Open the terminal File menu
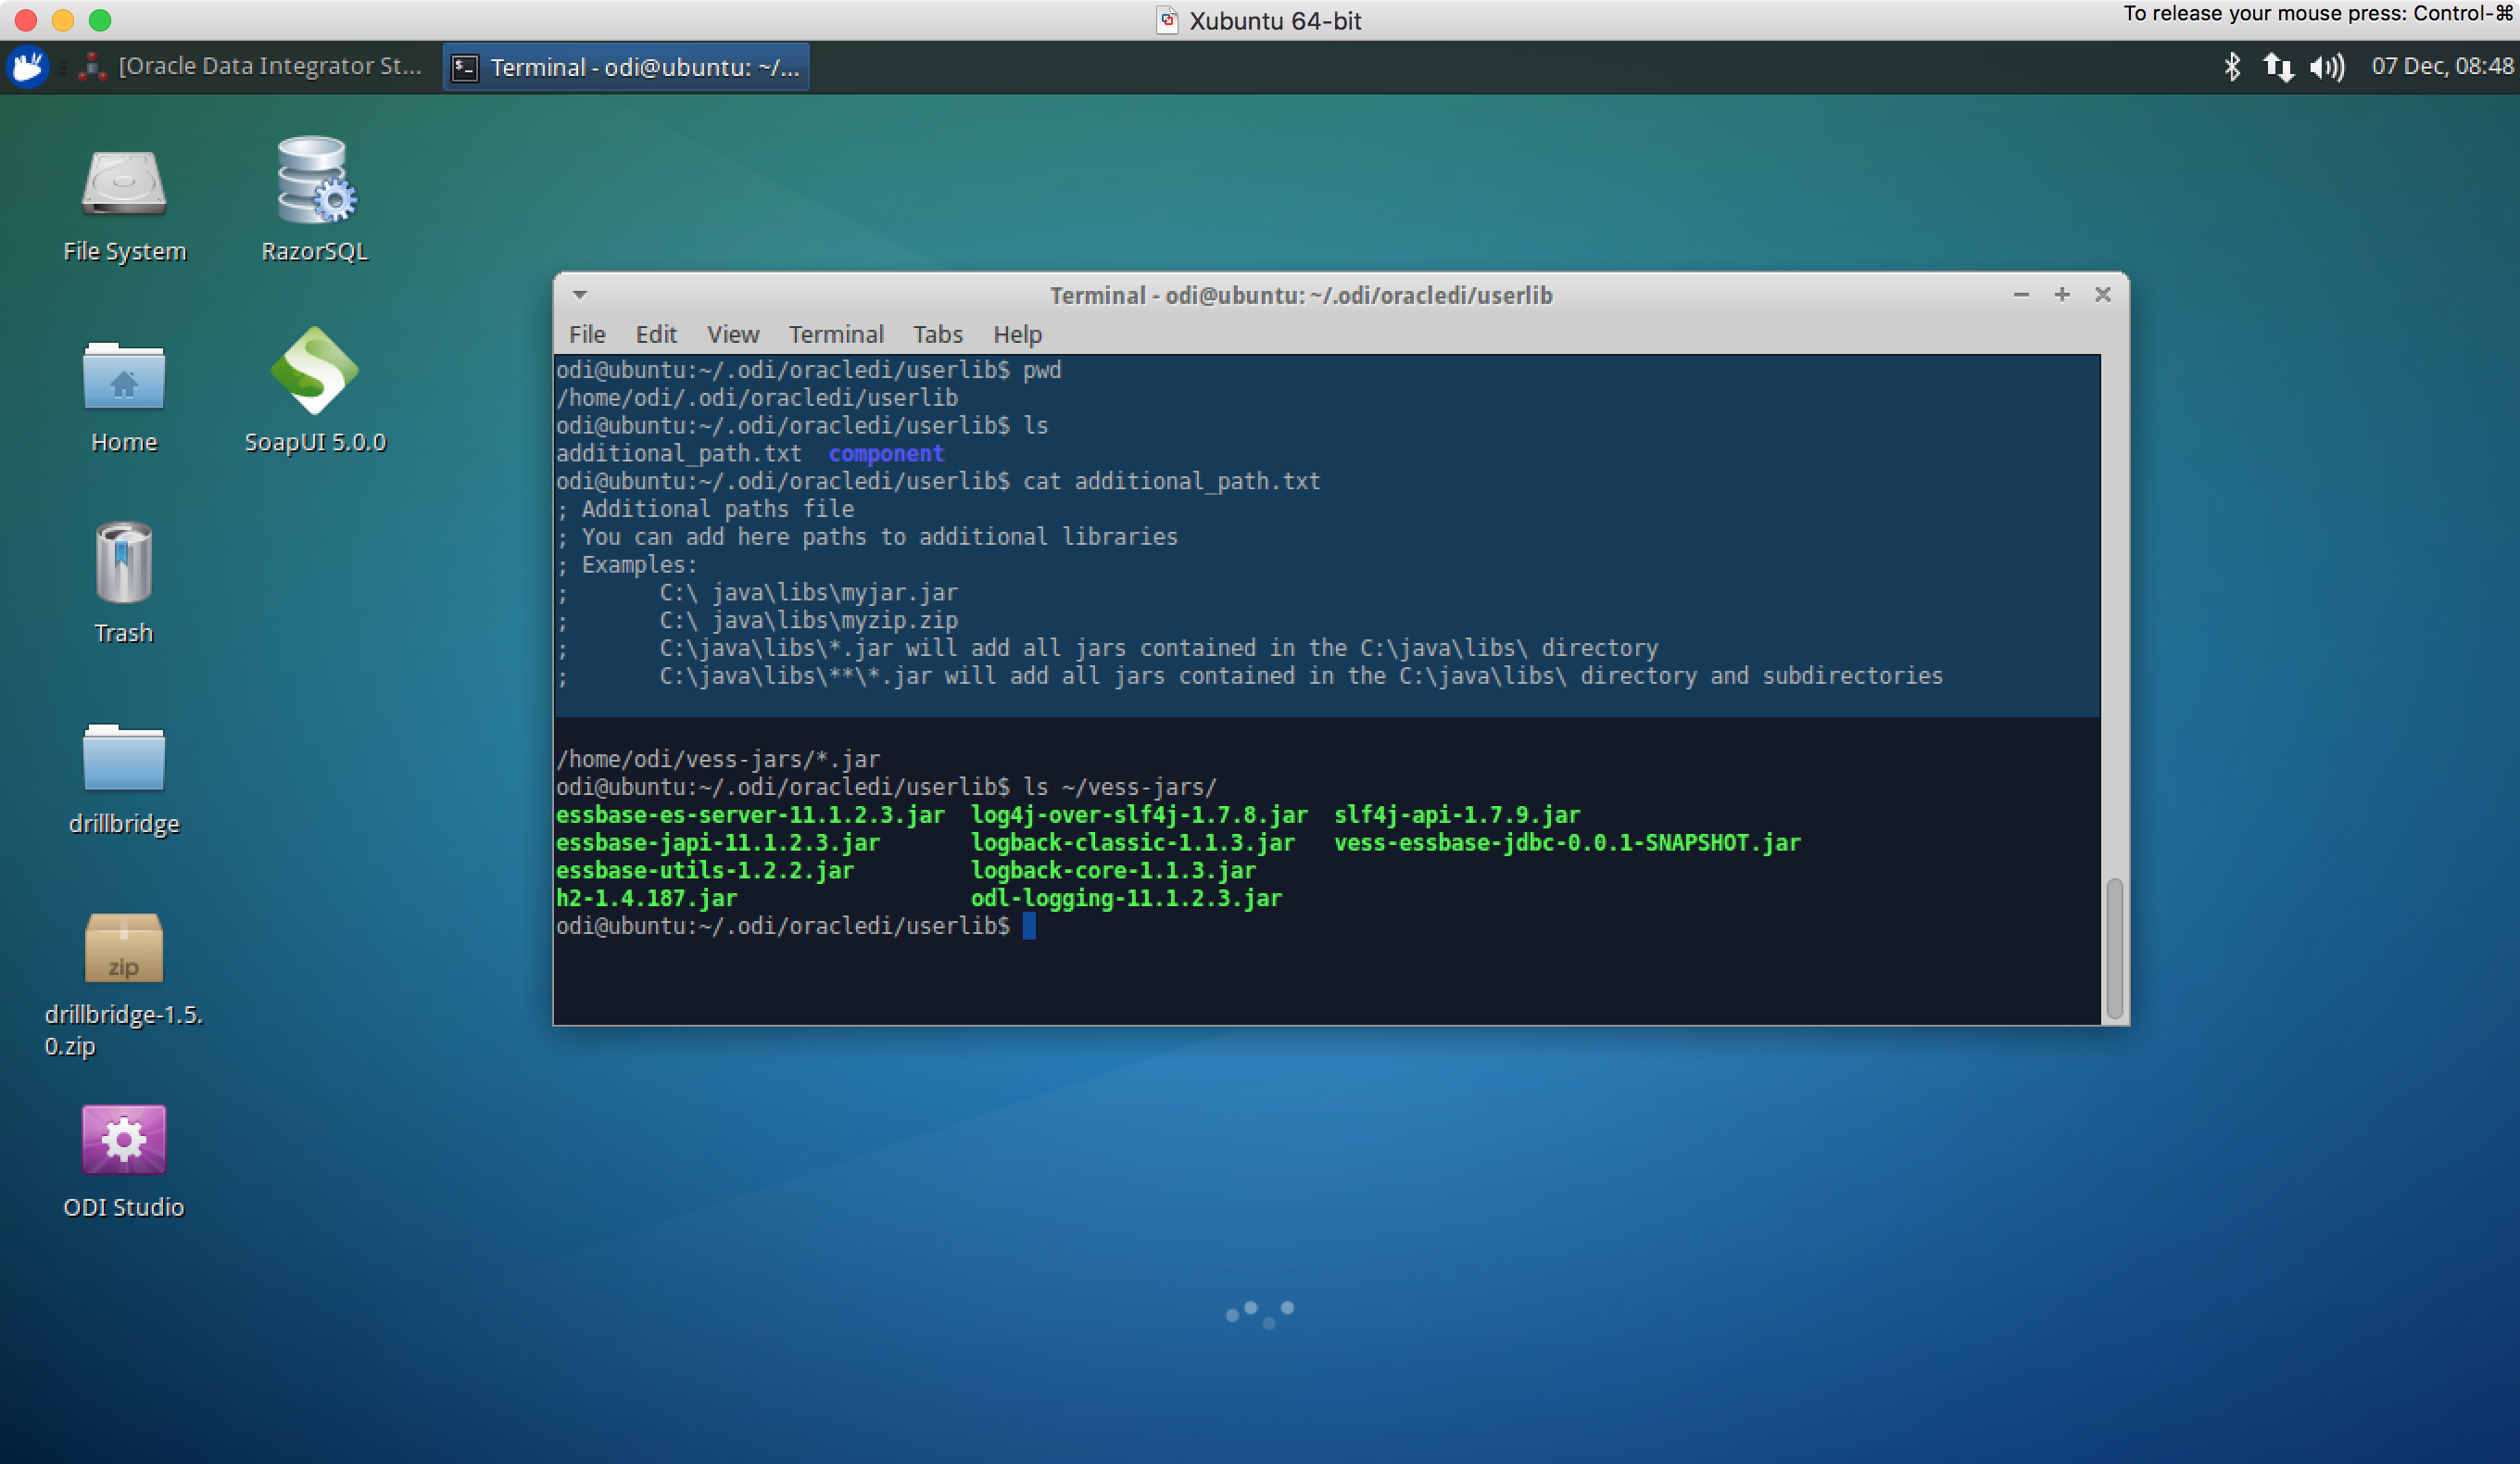Image resolution: width=2520 pixels, height=1464 pixels. pos(587,334)
